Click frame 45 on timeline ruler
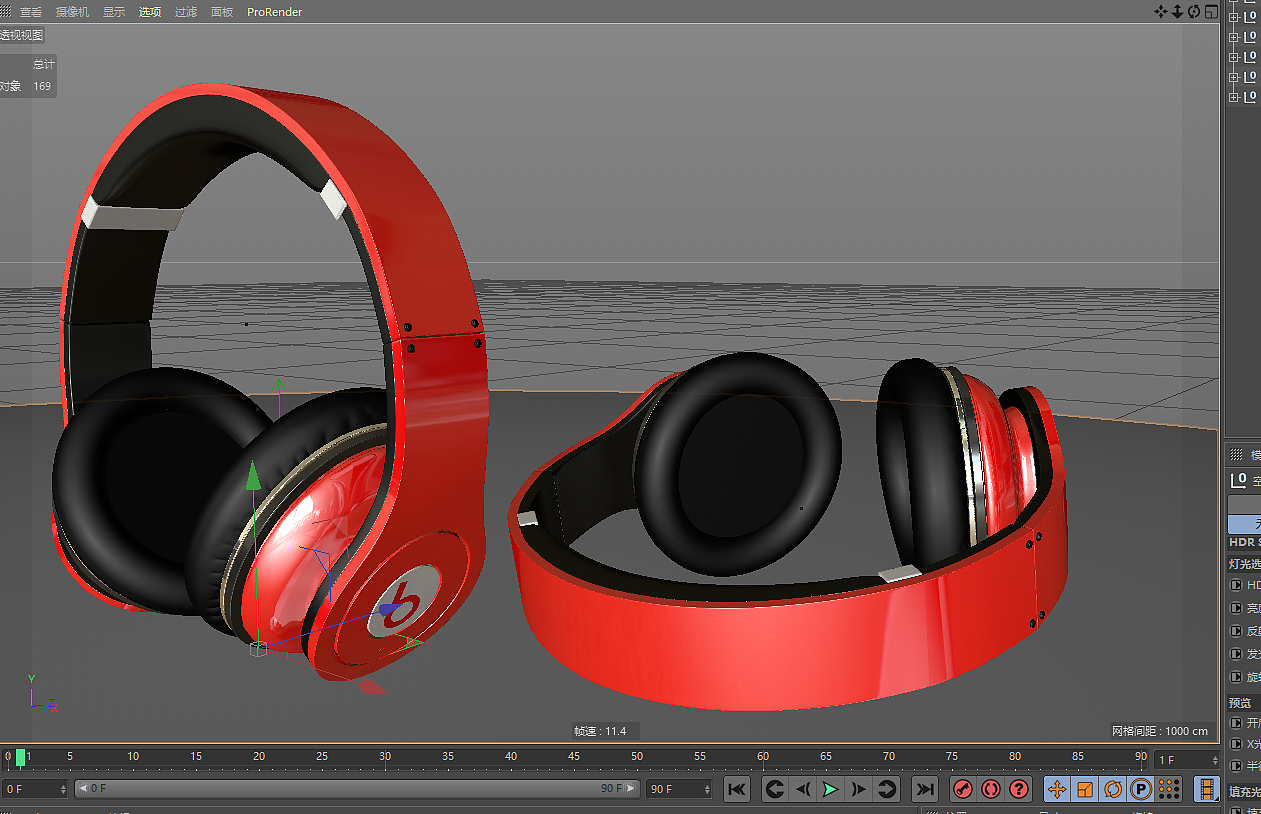This screenshot has height=814, width=1261. [x=574, y=757]
